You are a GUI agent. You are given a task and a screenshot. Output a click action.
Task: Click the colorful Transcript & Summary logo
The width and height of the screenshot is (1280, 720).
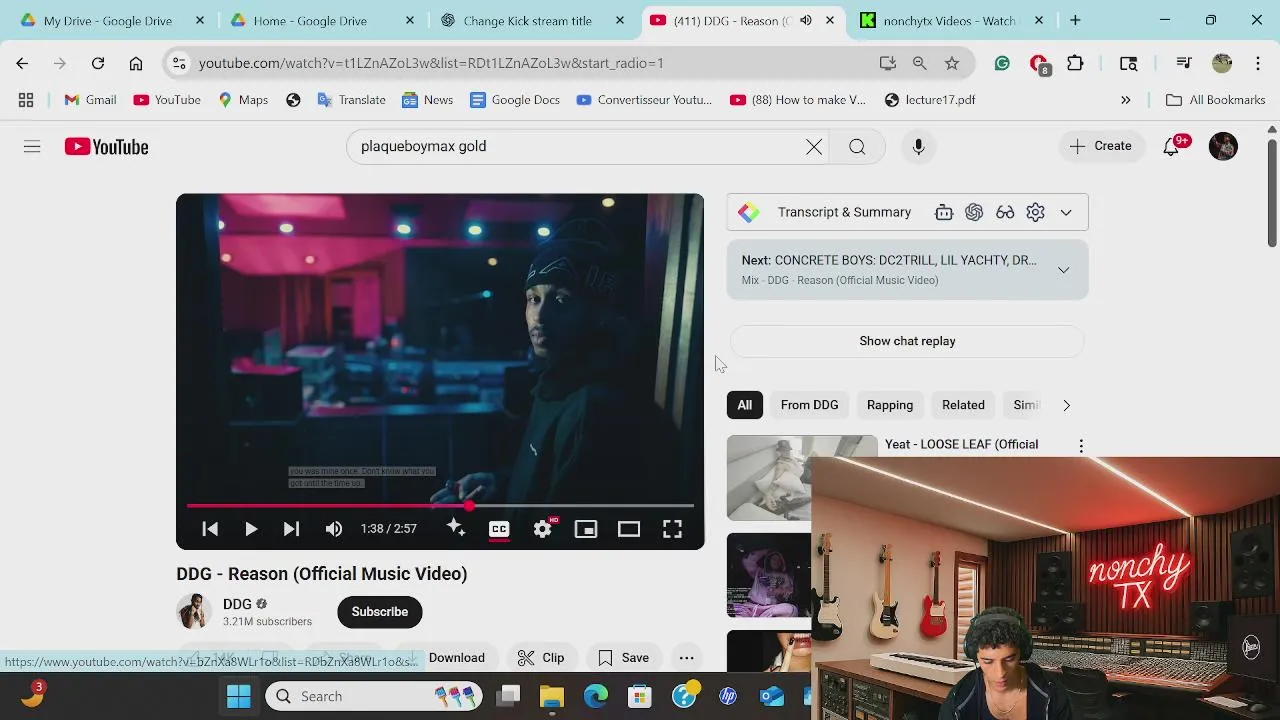tap(748, 212)
